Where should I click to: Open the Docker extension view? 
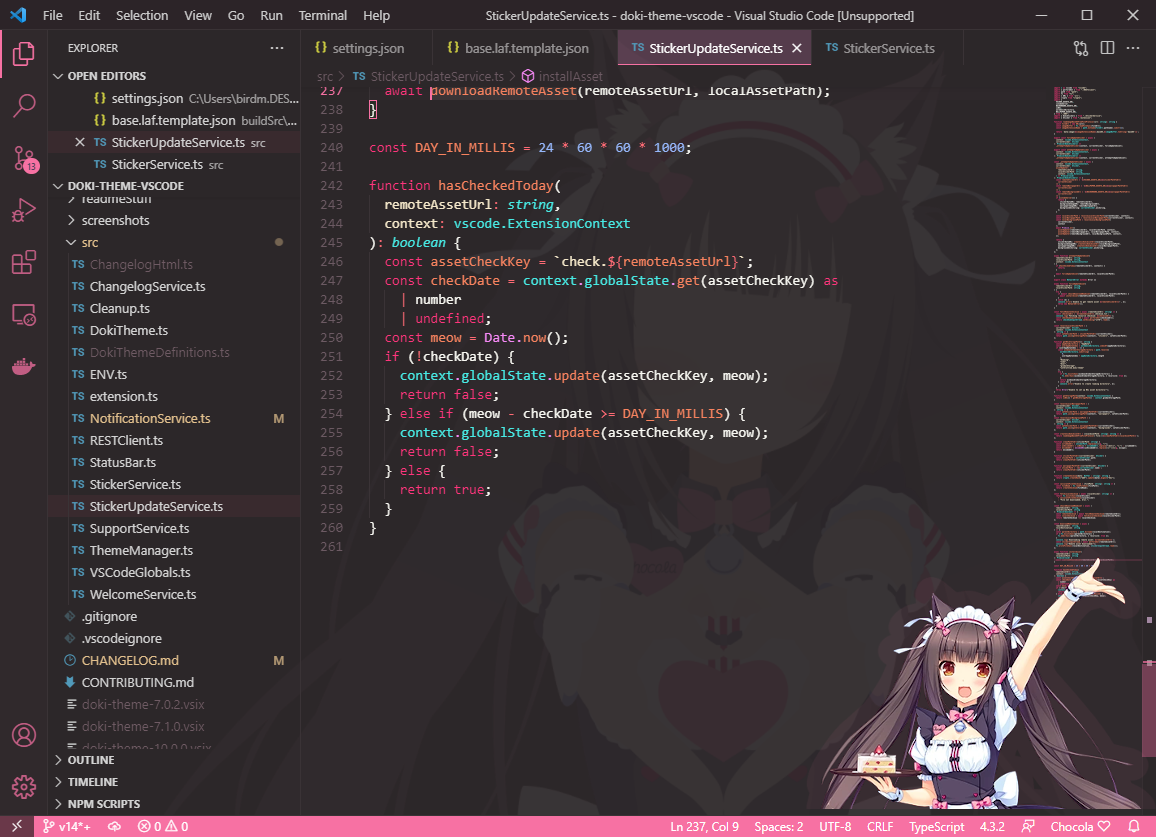click(x=24, y=366)
